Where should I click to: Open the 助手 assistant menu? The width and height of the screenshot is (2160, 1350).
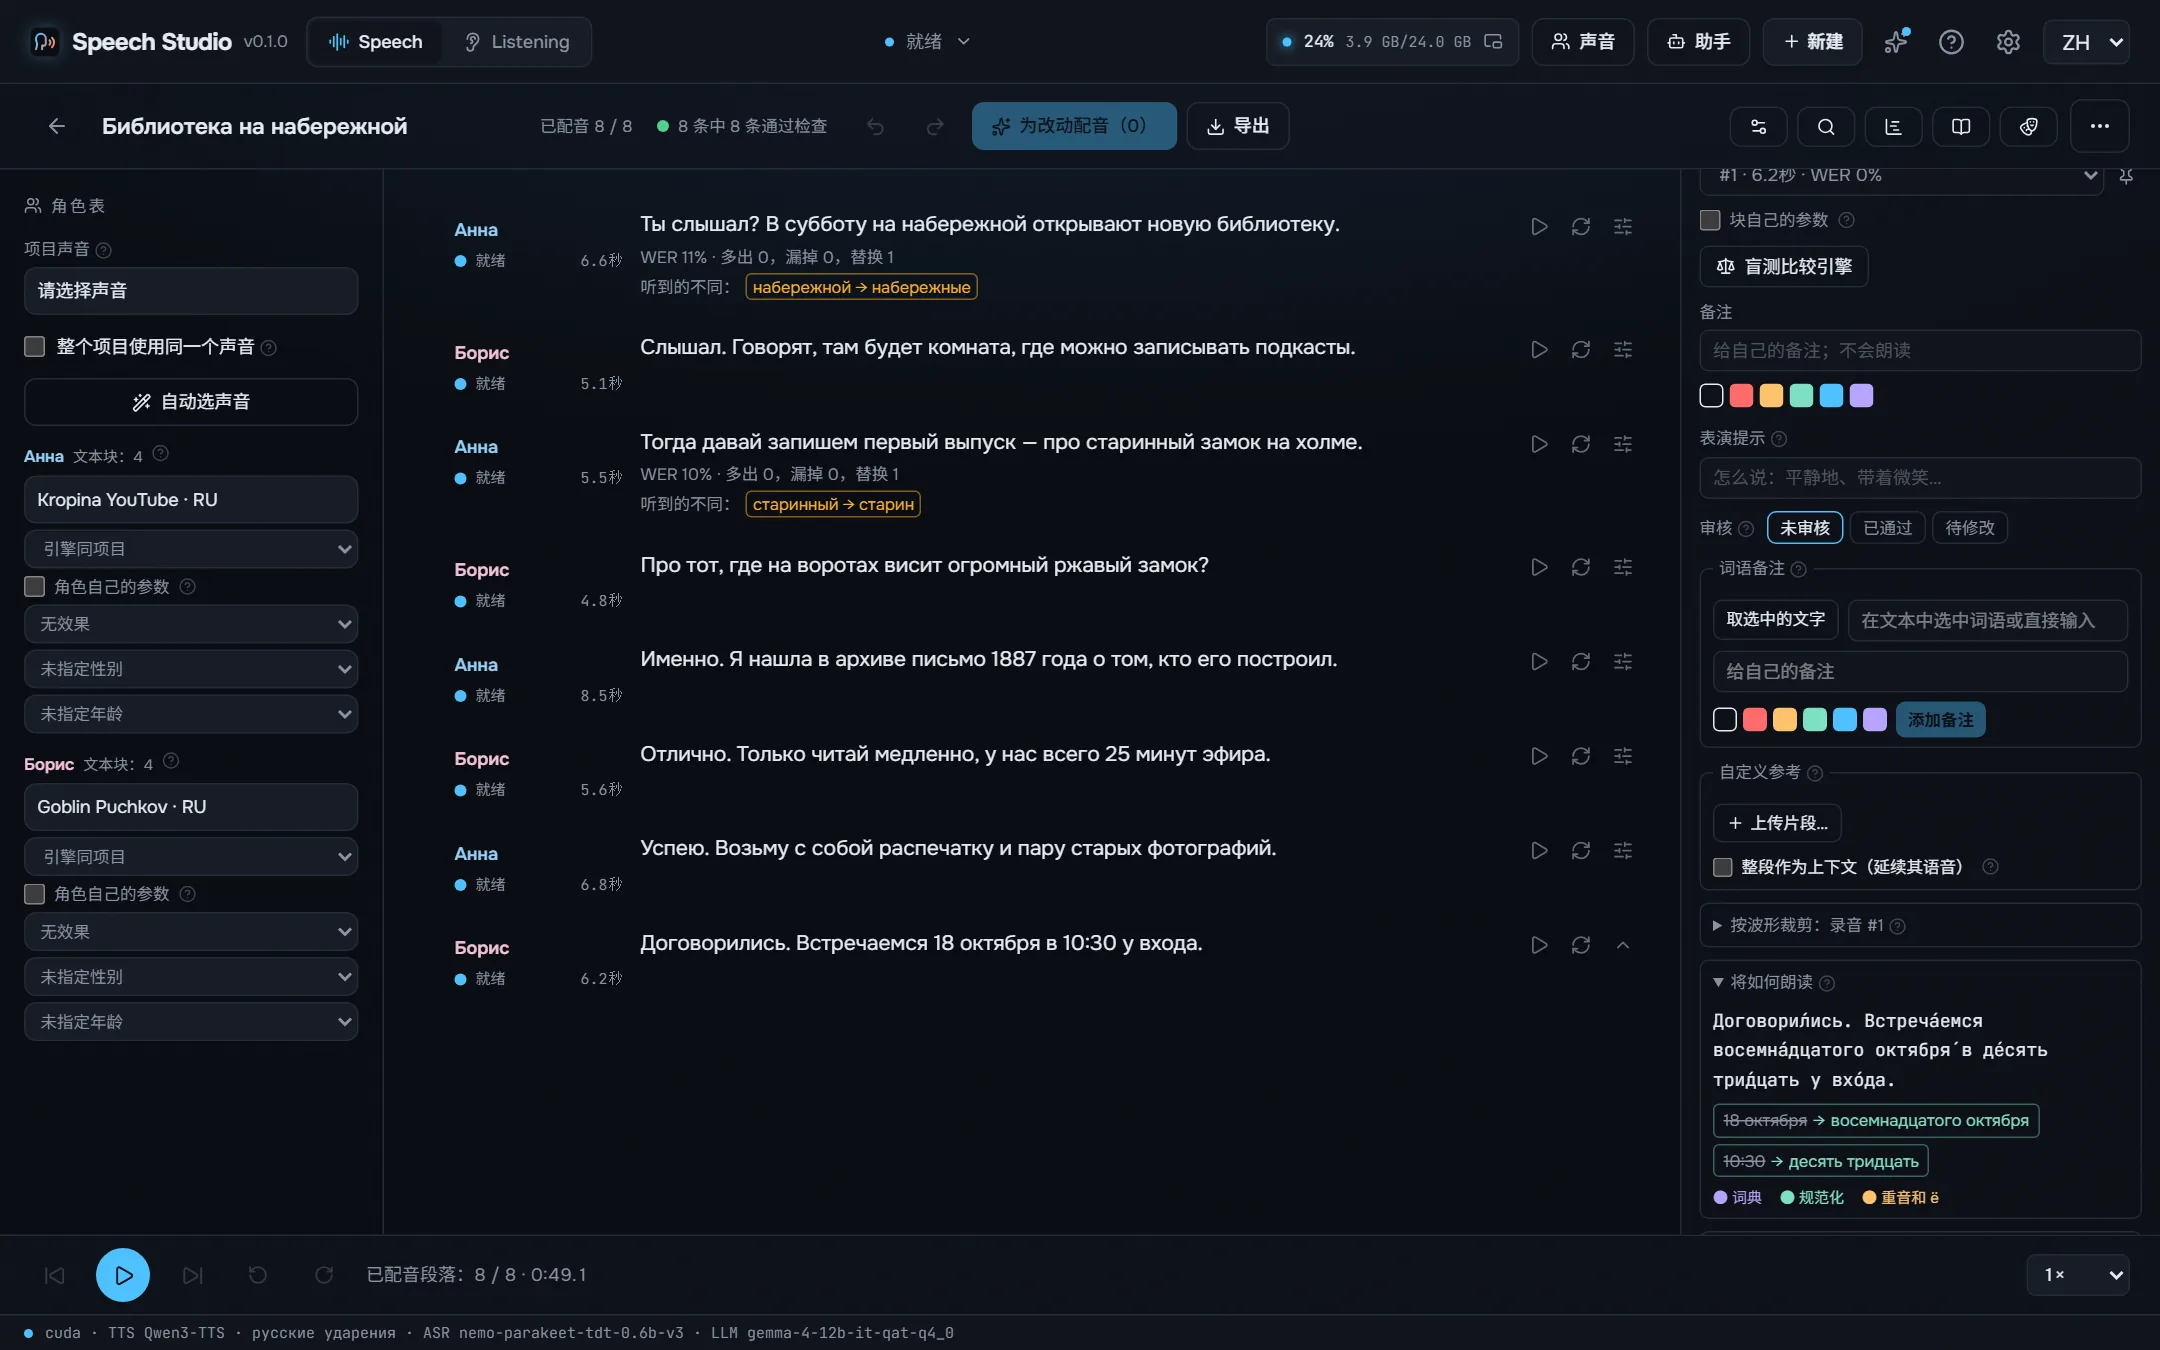click(1698, 42)
